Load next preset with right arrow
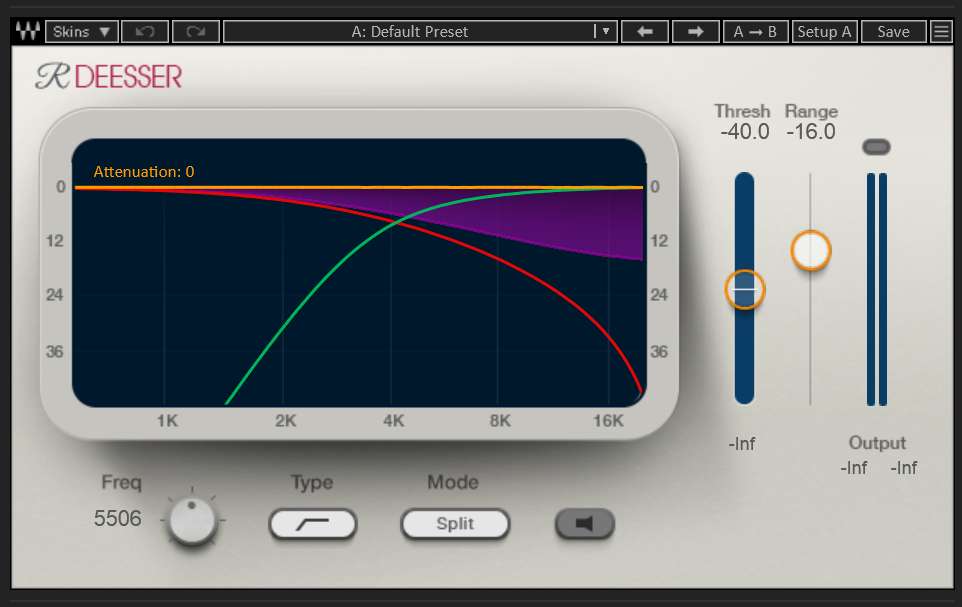The width and height of the screenshot is (962, 607). 696,31
